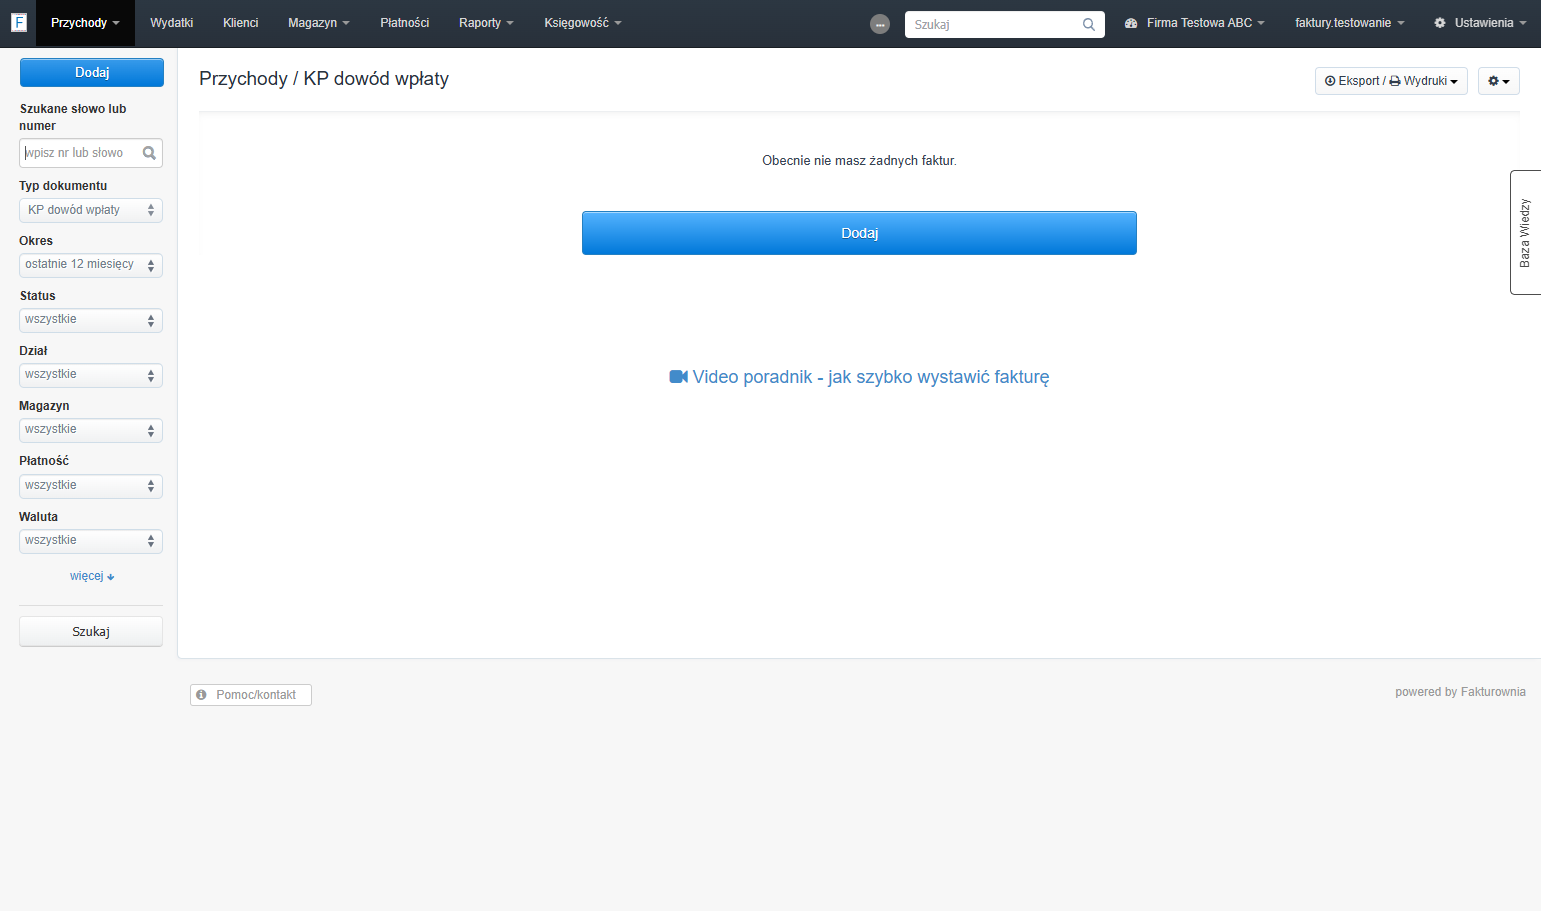Expand the Raporty menu
Viewport: 1541px width, 911px height.
click(486, 23)
